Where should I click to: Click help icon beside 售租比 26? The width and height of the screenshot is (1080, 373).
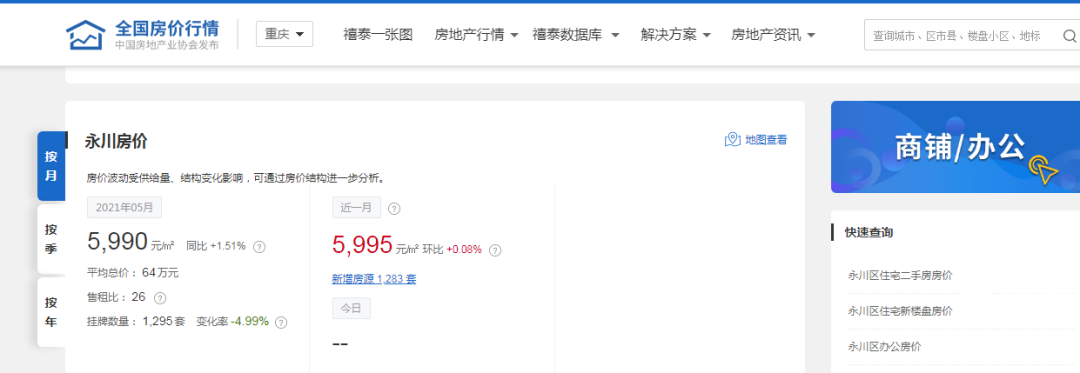pyautogui.click(x=160, y=298)
